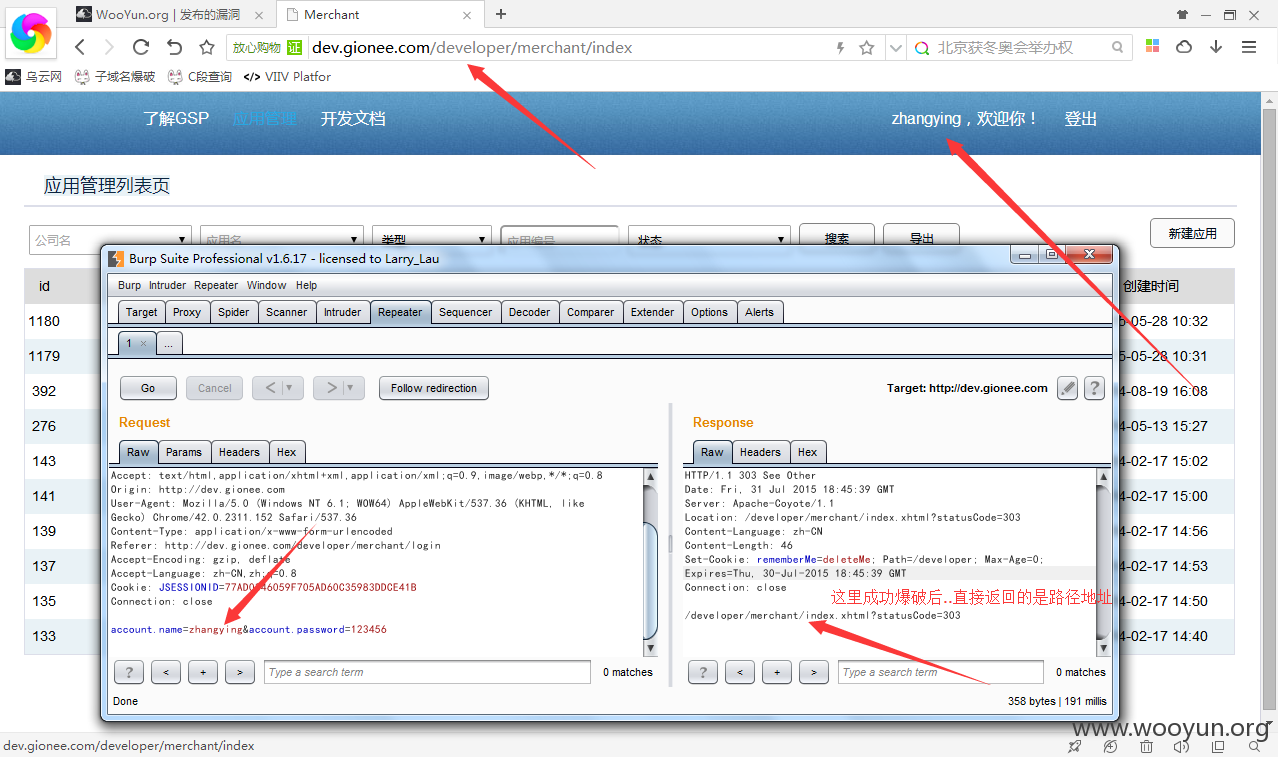Viewport: 1278px width, 757px height.
Task: Open the 状态 status dropdown
Action: [x=709, y=235]
